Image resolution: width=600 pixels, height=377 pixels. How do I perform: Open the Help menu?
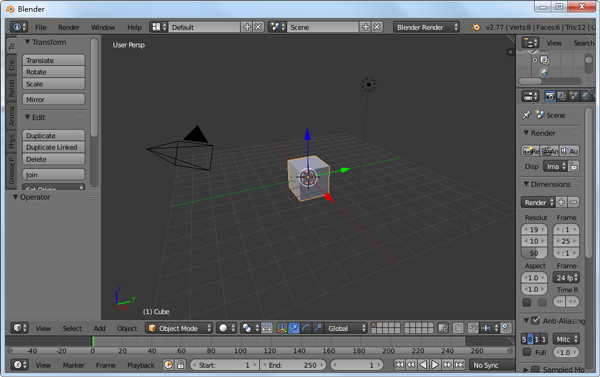tap(134, 27)
